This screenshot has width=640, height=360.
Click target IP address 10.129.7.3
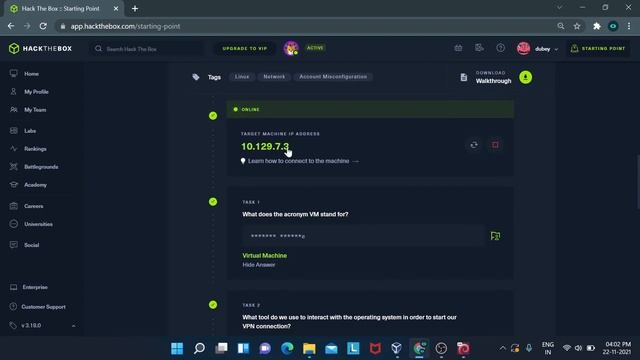[265, 146]
